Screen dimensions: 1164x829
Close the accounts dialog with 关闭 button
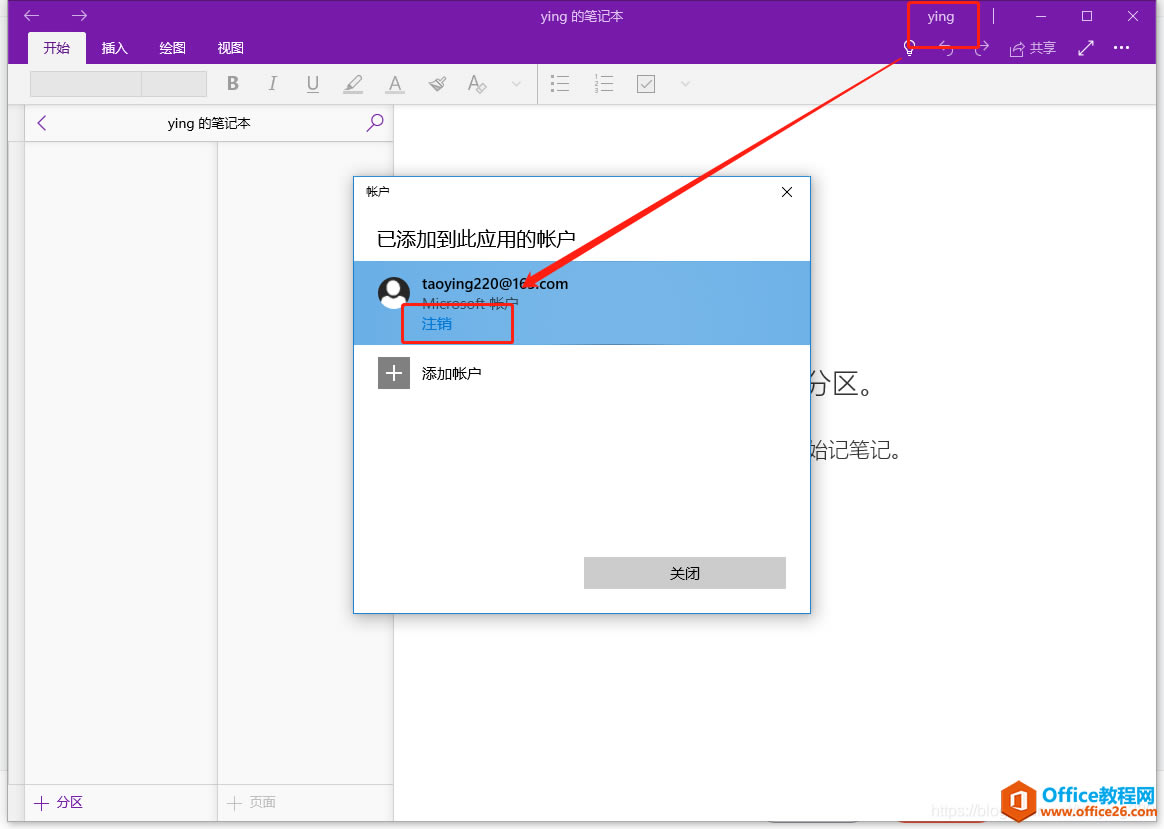pos(684,572)
